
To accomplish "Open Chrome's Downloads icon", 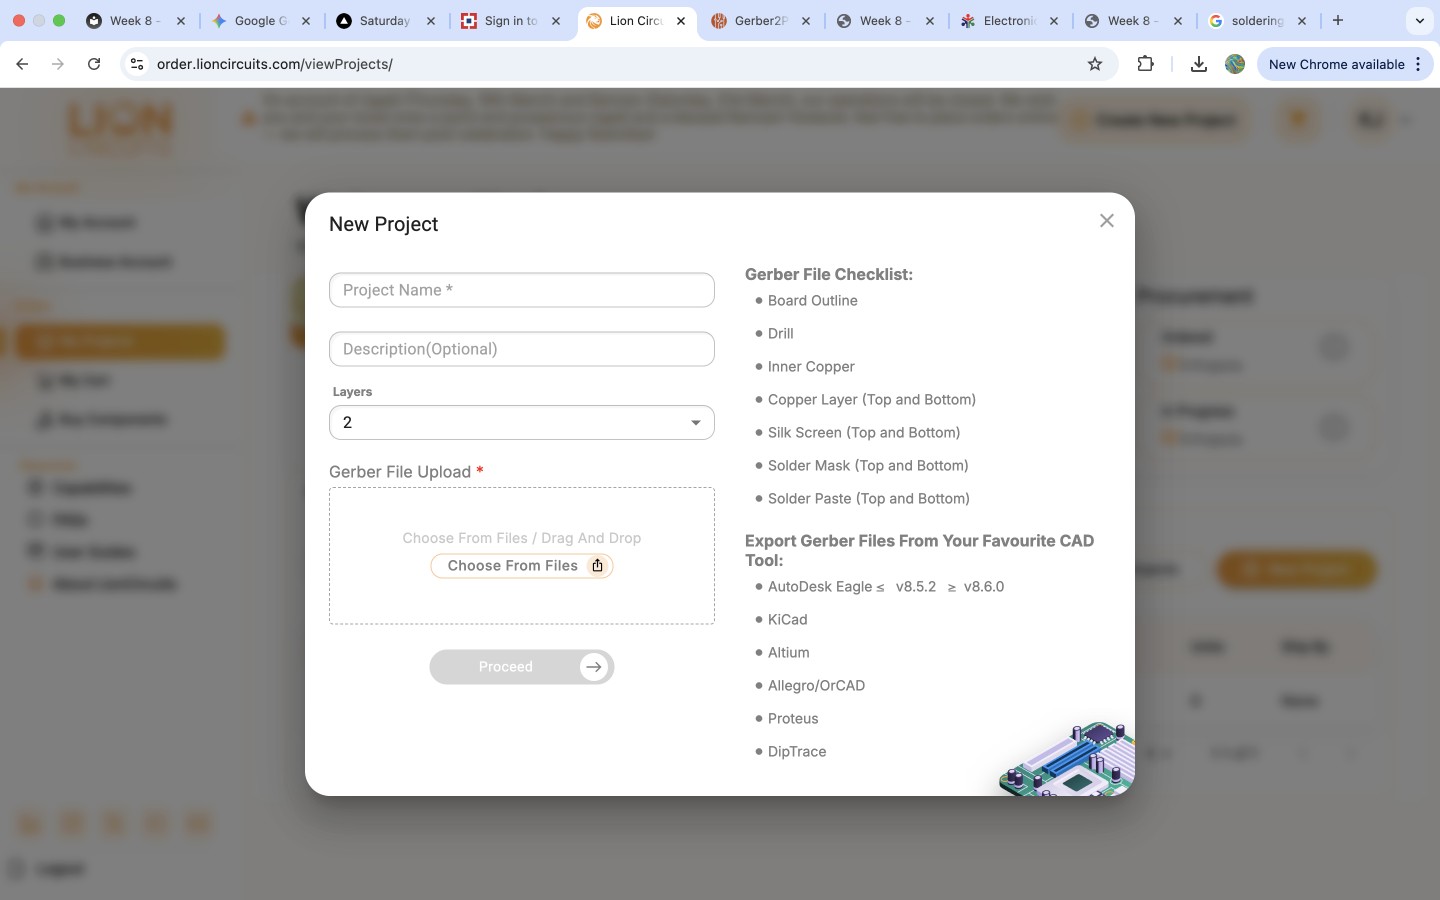I will point(1198,64).
